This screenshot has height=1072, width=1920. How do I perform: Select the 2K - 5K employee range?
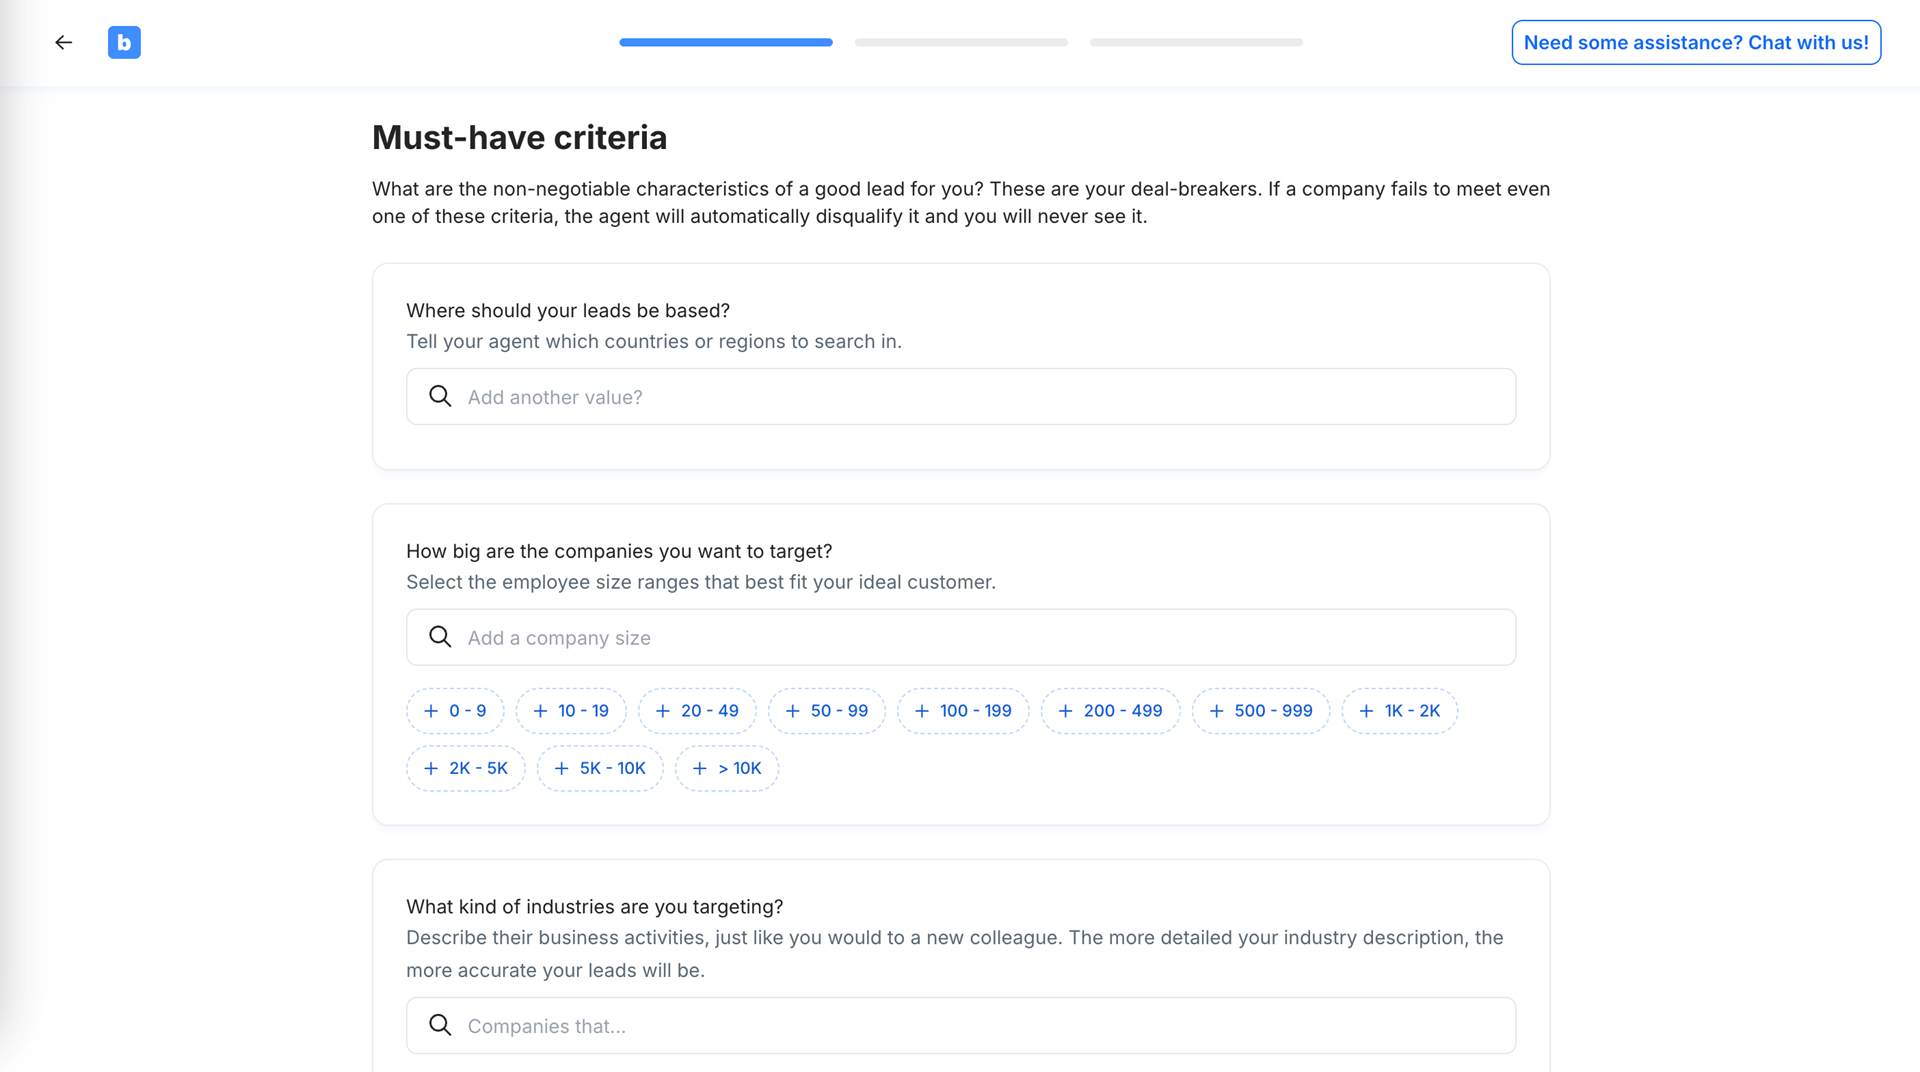click(x=465, y=768)
